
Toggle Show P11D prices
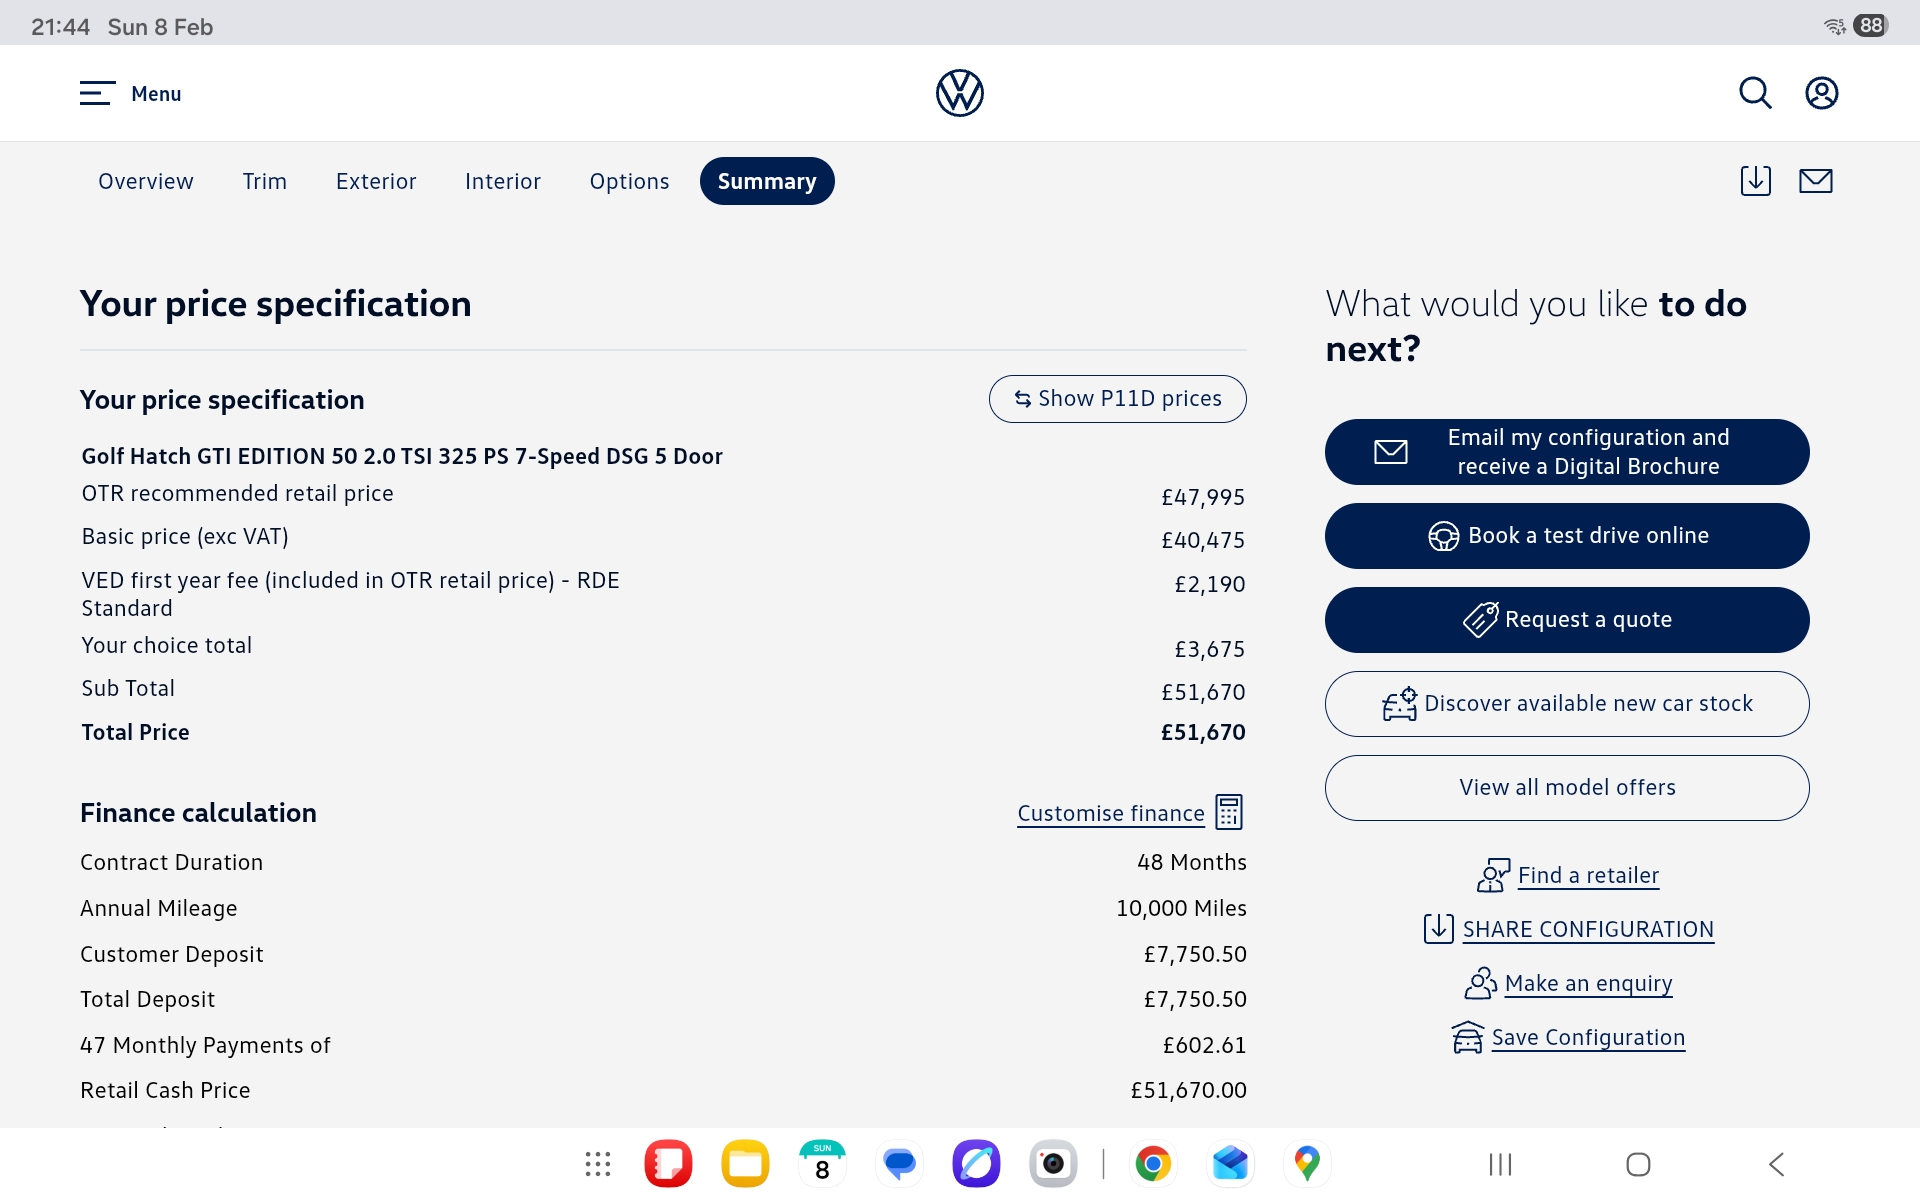[1117, 399]
